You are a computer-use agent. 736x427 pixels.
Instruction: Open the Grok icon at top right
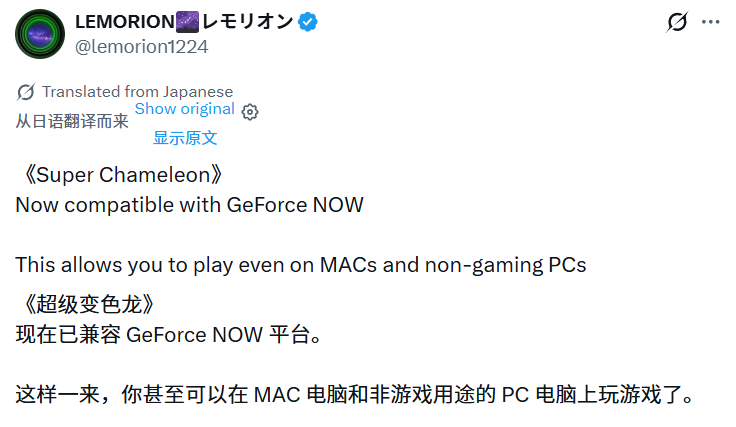tap(677, 22)
